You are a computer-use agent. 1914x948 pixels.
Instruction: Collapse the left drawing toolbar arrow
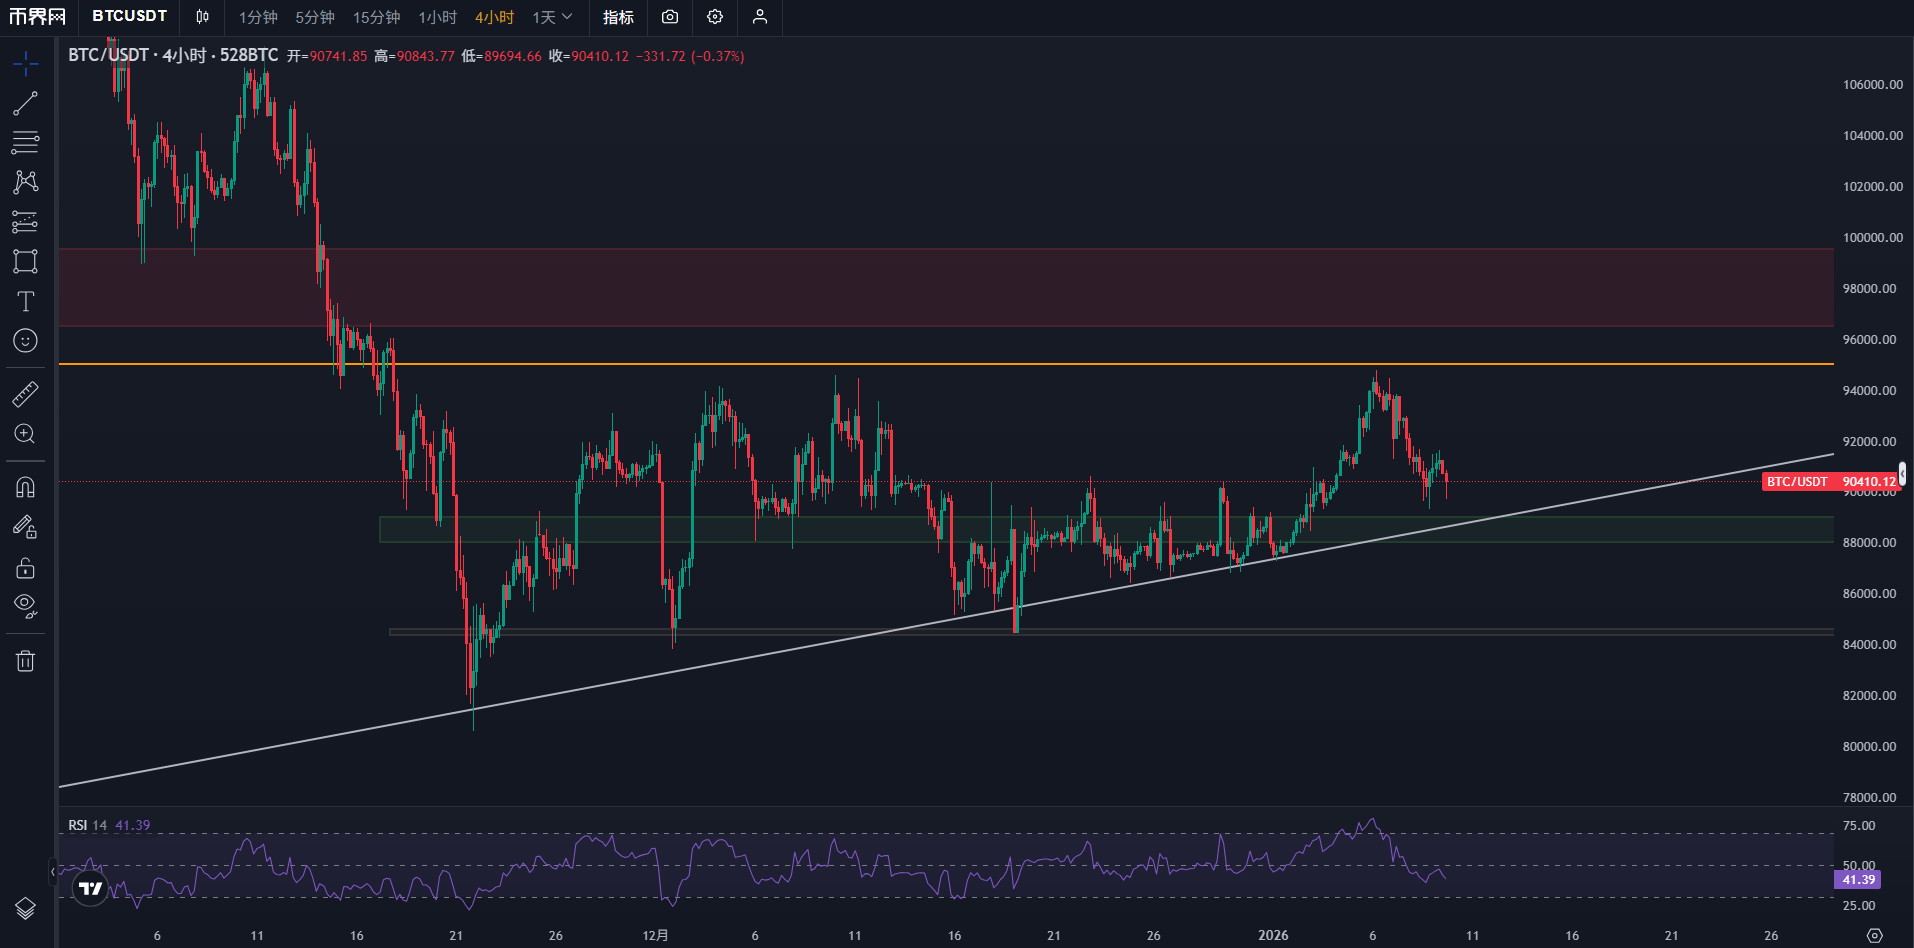[53, 872]
